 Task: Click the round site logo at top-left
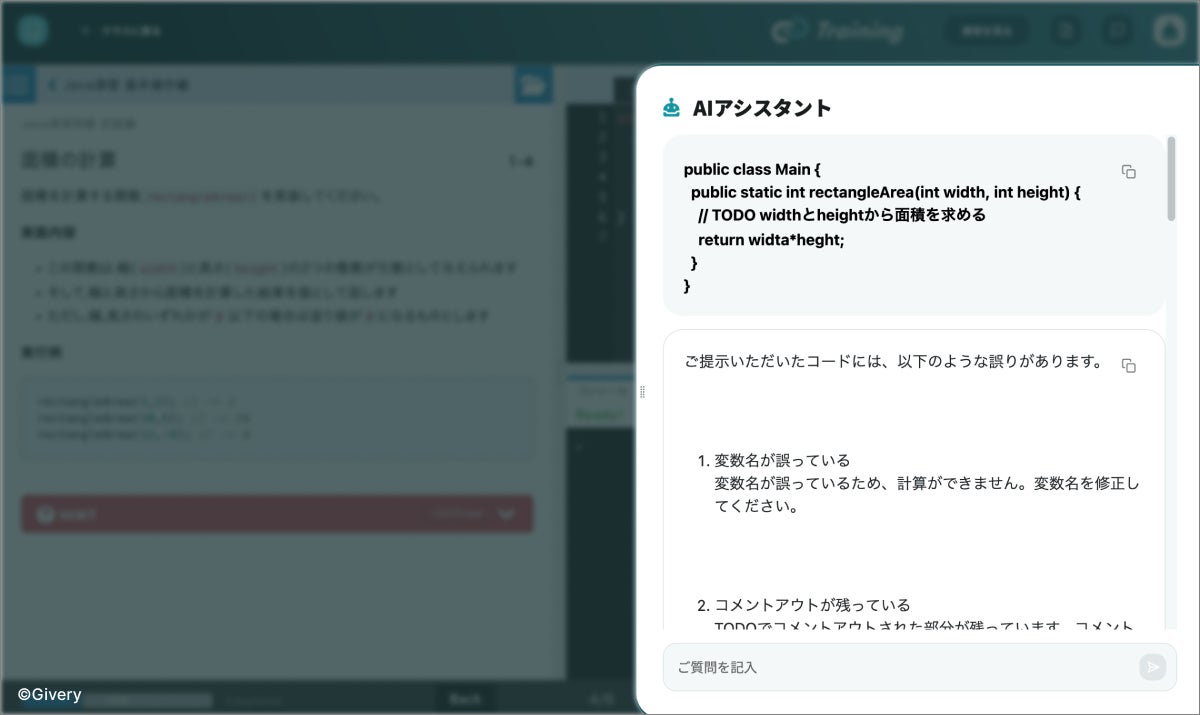pyautogui.click(x=33, y=30)
